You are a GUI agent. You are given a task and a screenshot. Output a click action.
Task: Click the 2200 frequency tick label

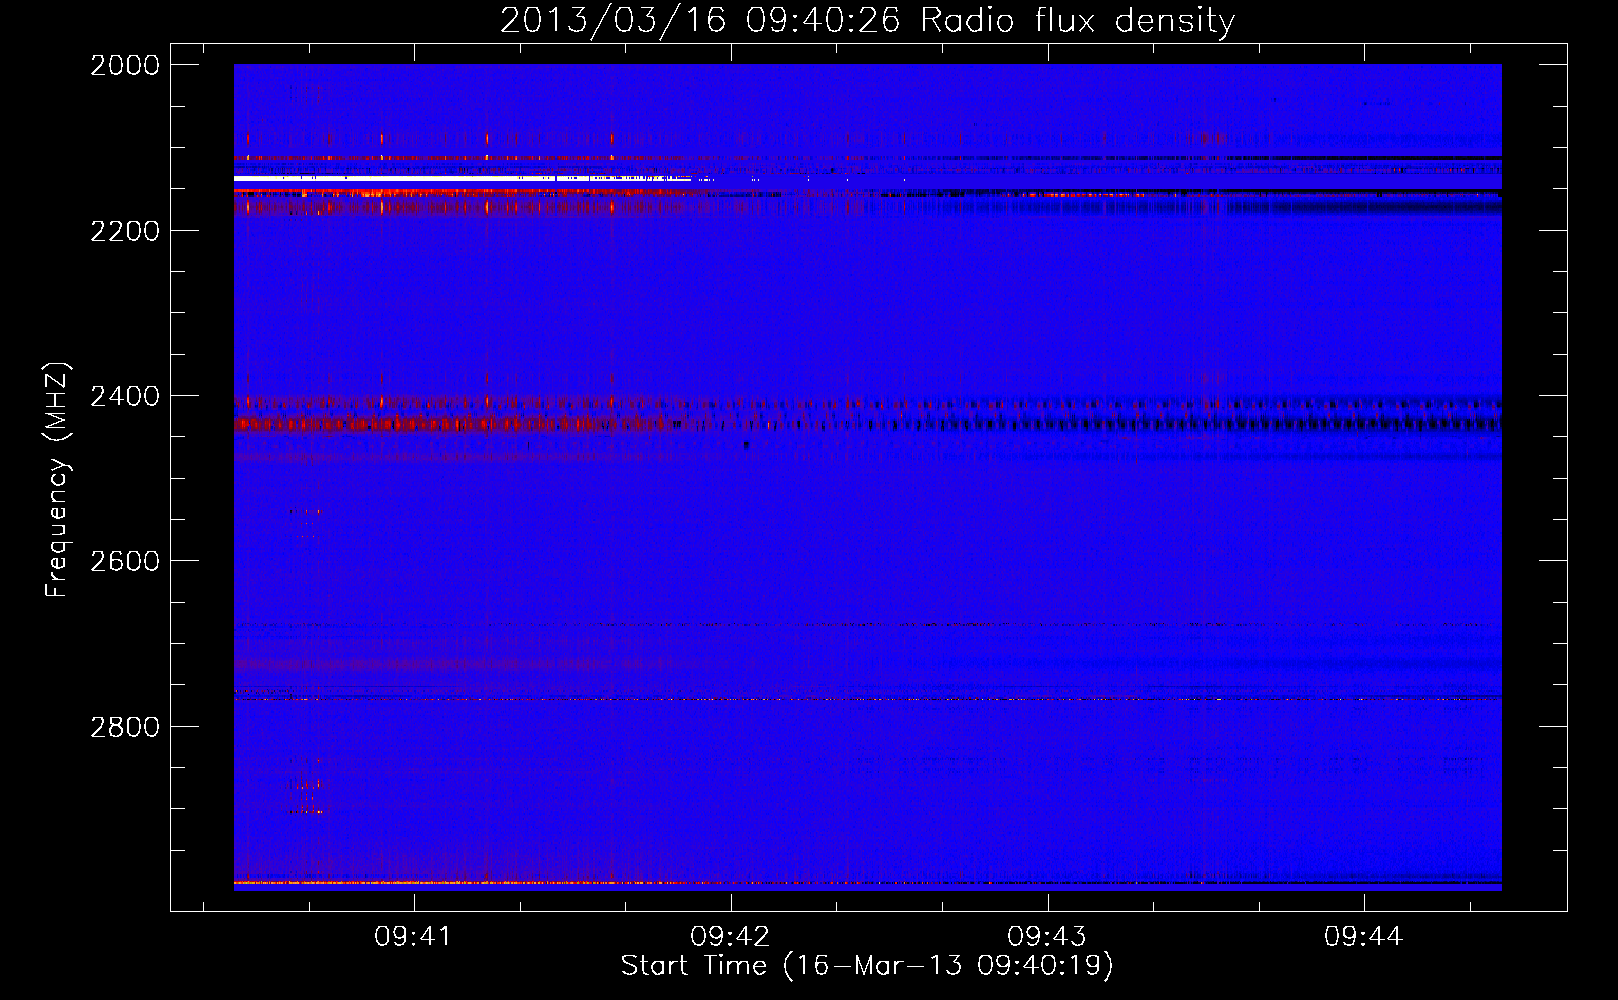click(125, 231)
